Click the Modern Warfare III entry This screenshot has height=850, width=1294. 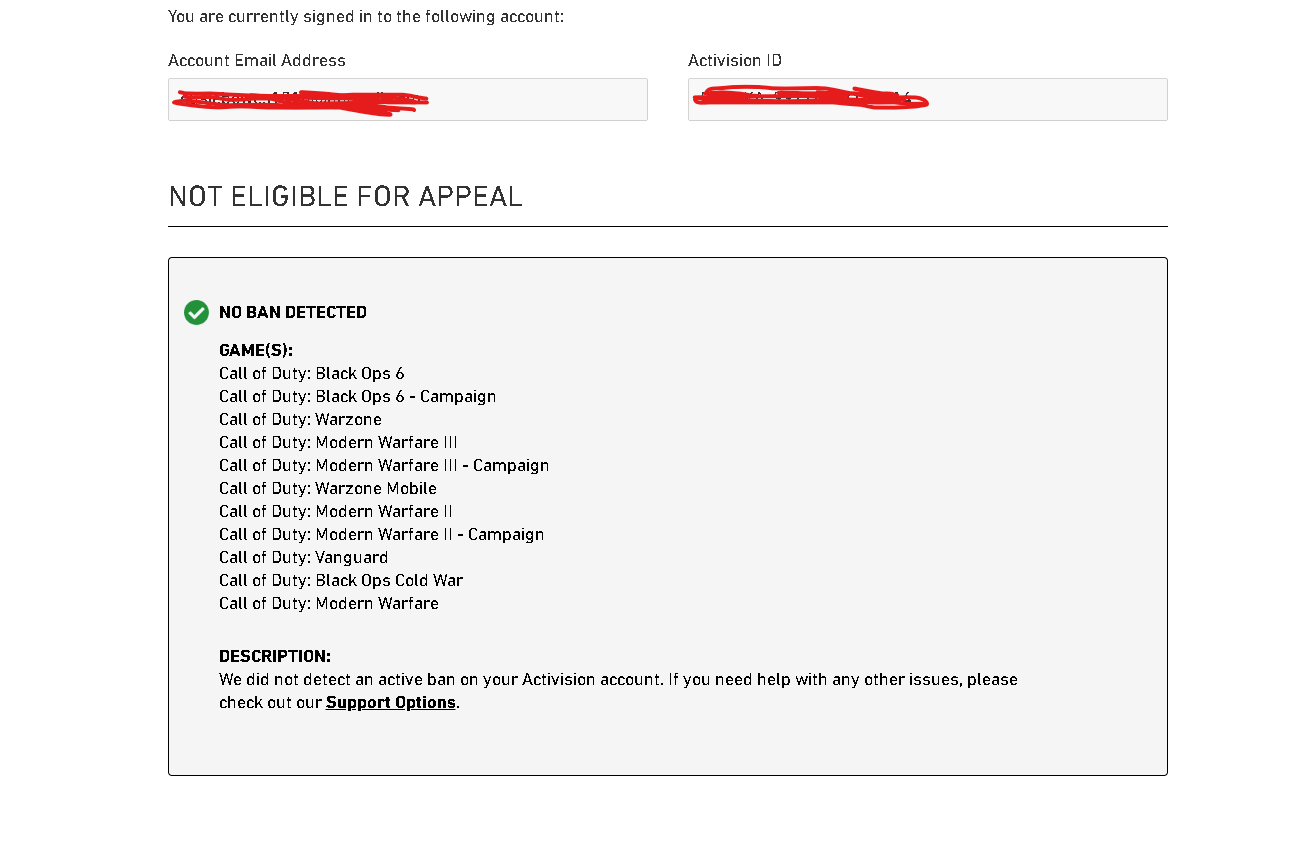338,442
